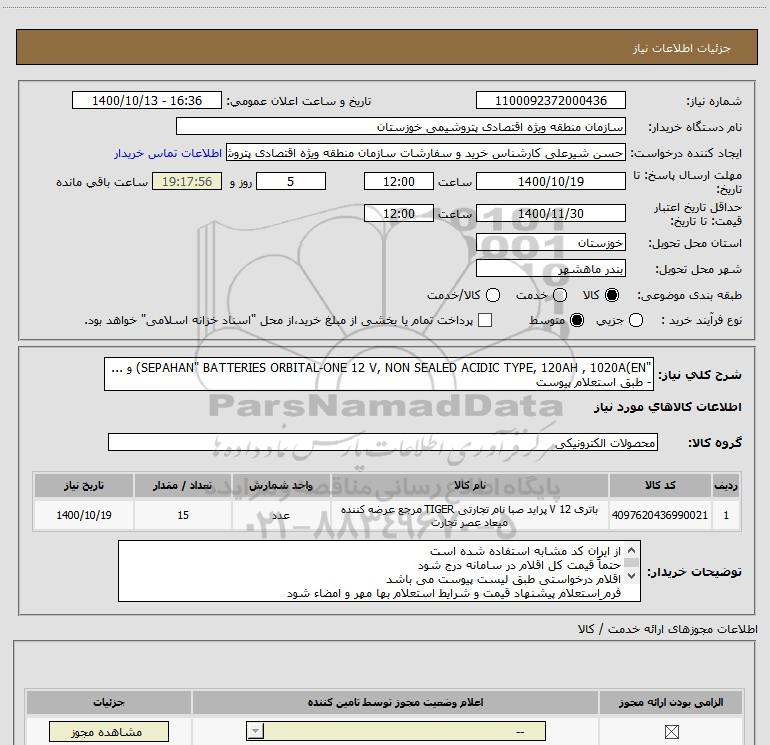This screenshot has width=770, height=745.
Task: Click the جزئیات column header
Action: point(109,702)
